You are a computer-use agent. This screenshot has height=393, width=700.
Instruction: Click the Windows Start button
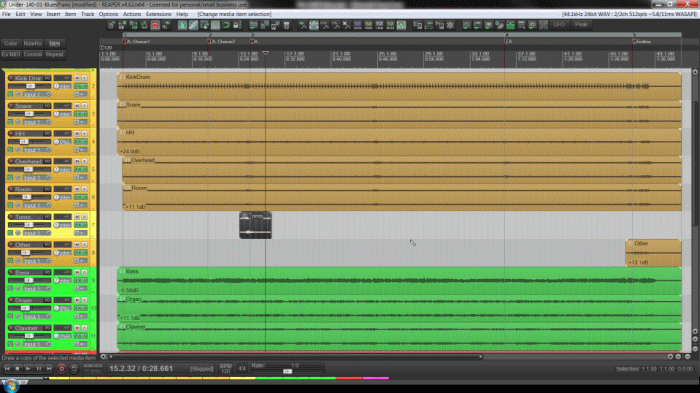point(11,386)
